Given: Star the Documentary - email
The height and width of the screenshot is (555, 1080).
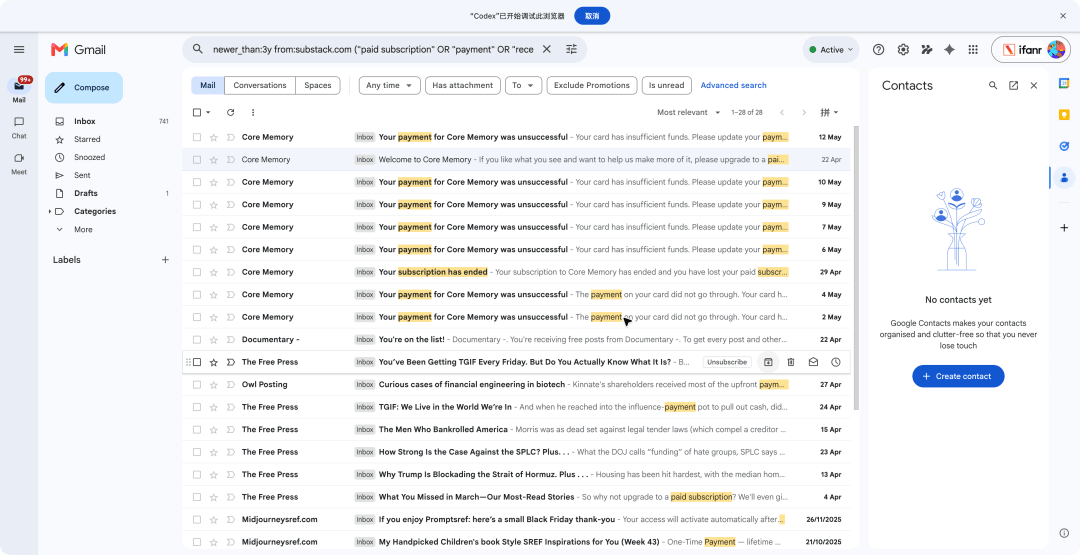Looking at the screenshot, I should click(214, 339).
